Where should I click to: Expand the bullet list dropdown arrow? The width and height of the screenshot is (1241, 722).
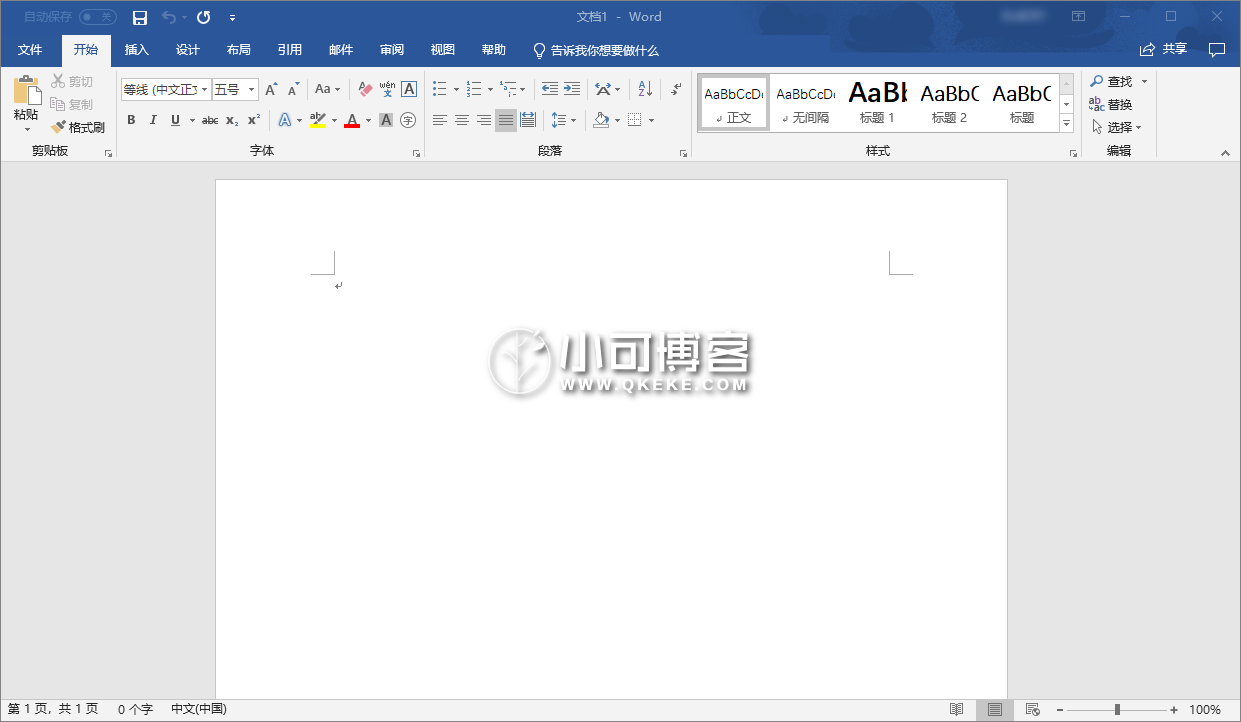point(456,90)
